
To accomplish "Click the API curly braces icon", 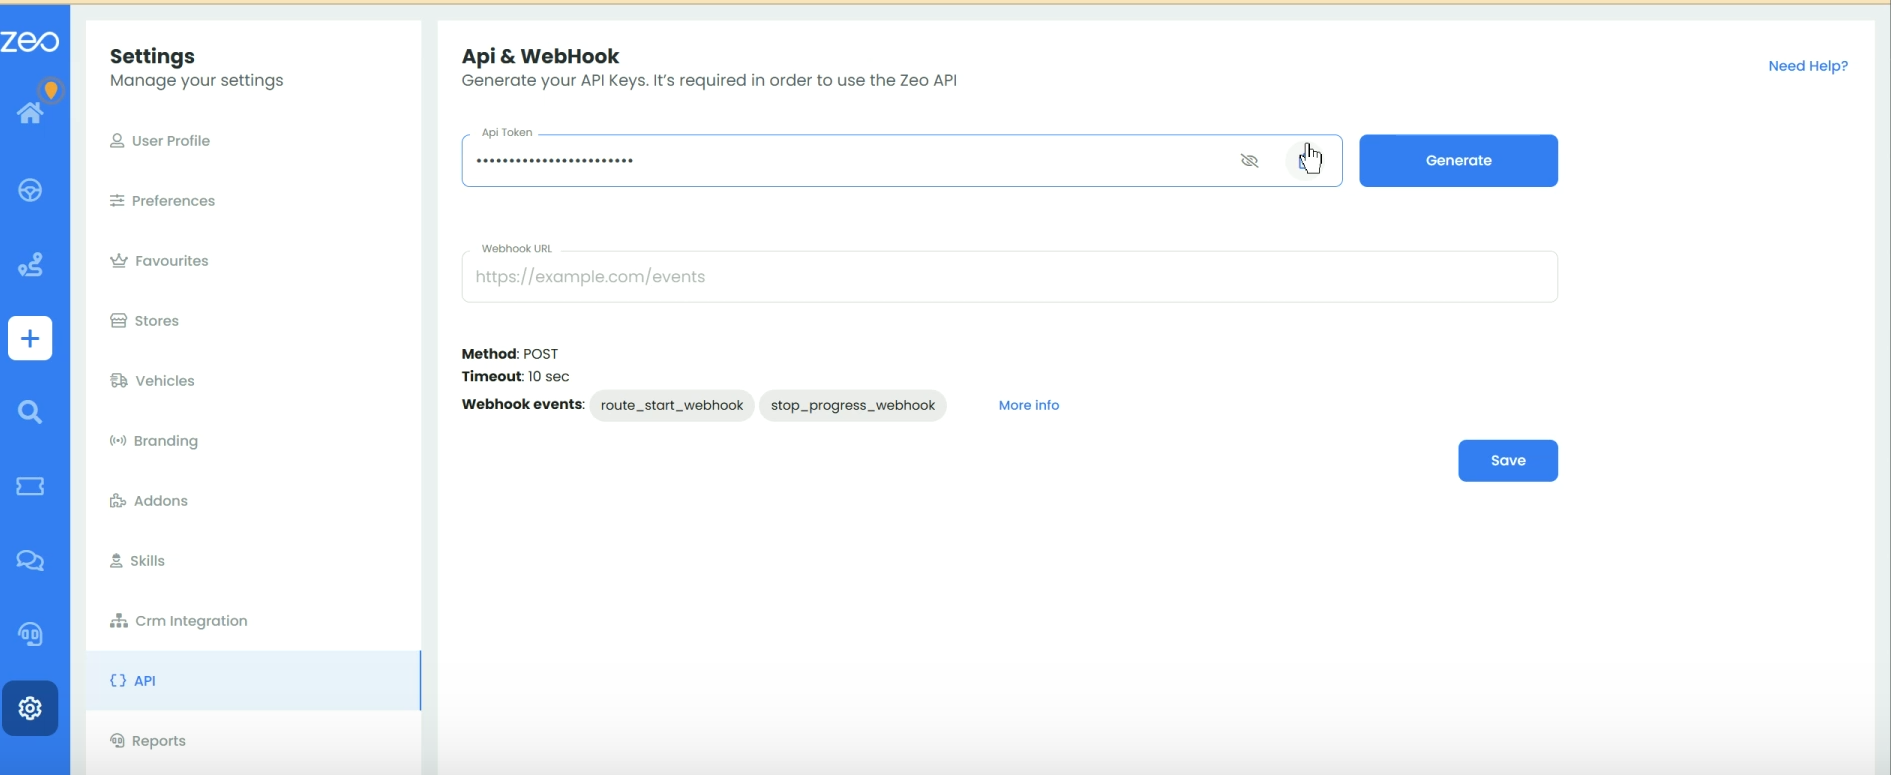I will [118, 681].
